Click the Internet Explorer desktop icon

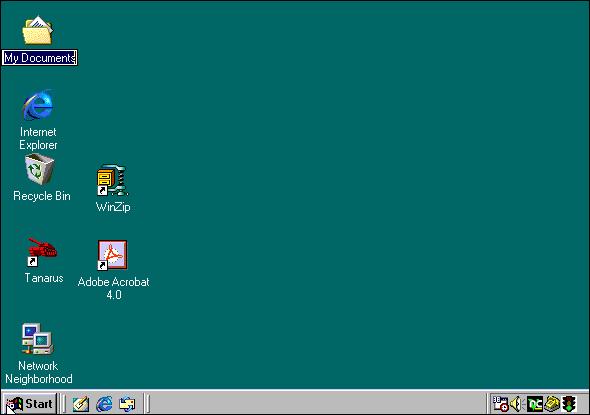pos(38,105)
